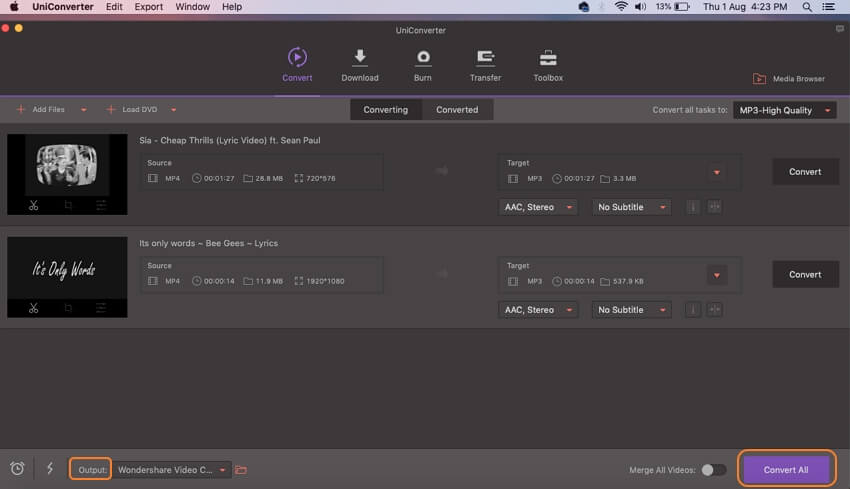This screenshot has height=489, width=850.
Task: Open the Help menu
Action: pos(232,7)
